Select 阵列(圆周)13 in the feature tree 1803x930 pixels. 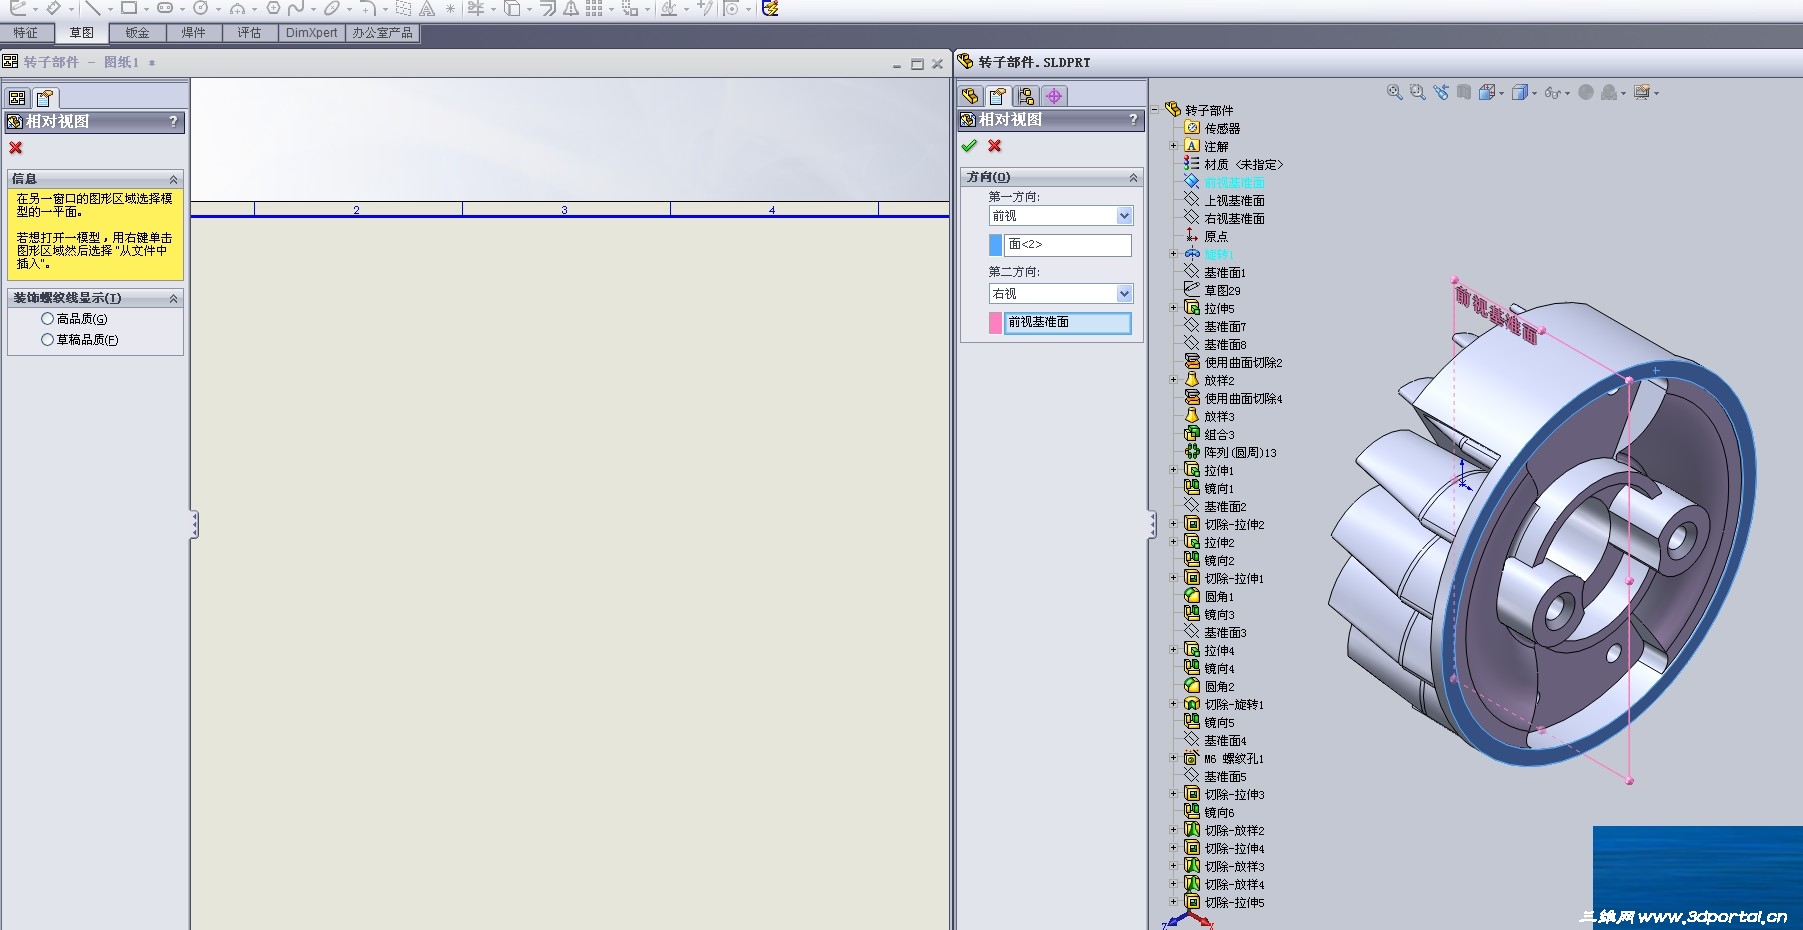tap(1240, 452)
